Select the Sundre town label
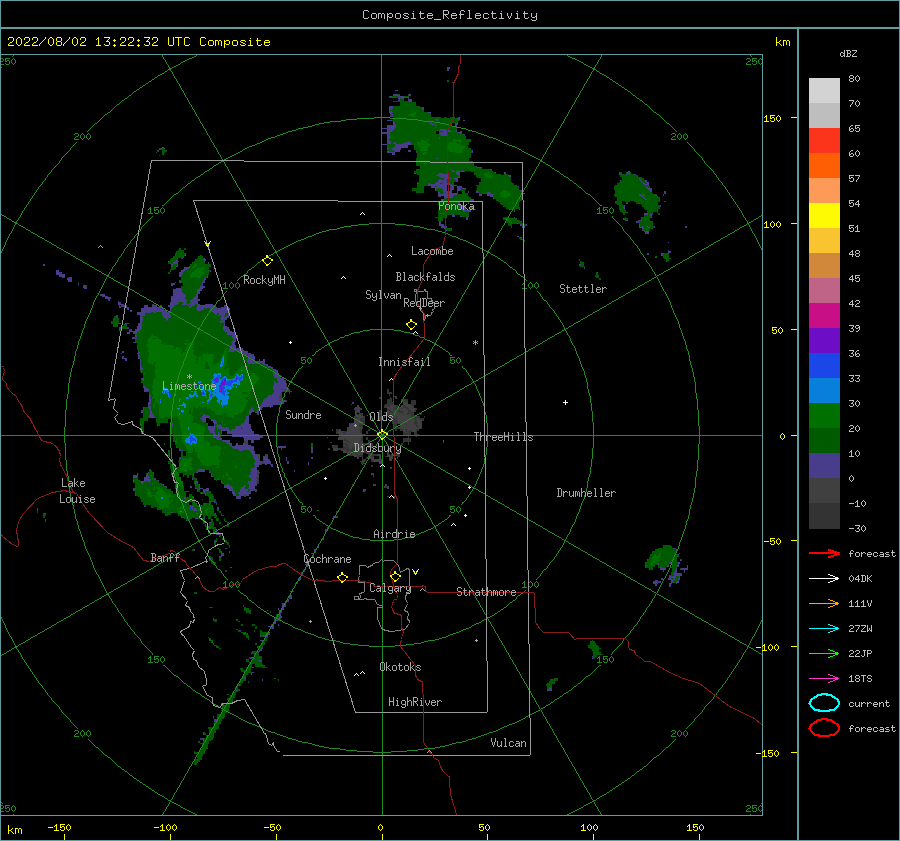Image resolution: width=900 pixels, height=841 pixels. click(303, 415)
